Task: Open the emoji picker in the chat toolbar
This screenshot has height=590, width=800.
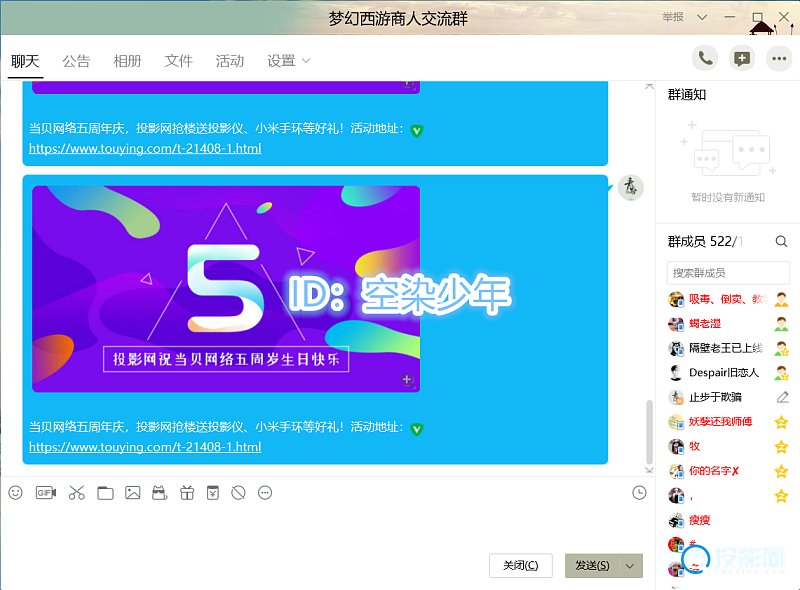Action: tap(15, 493)
